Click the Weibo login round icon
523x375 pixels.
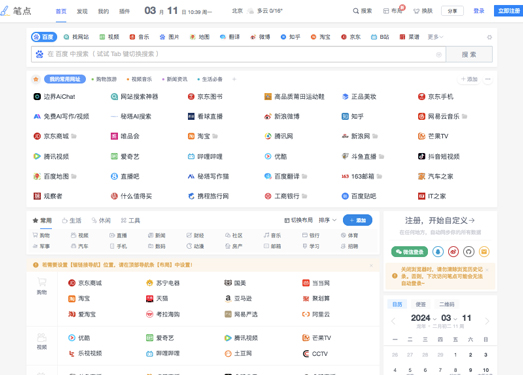[x=453, y=252]
